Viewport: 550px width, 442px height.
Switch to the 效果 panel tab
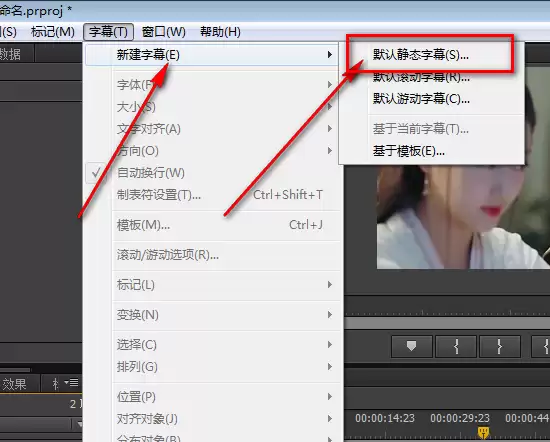pyautogui.click(x=14, y=384)
